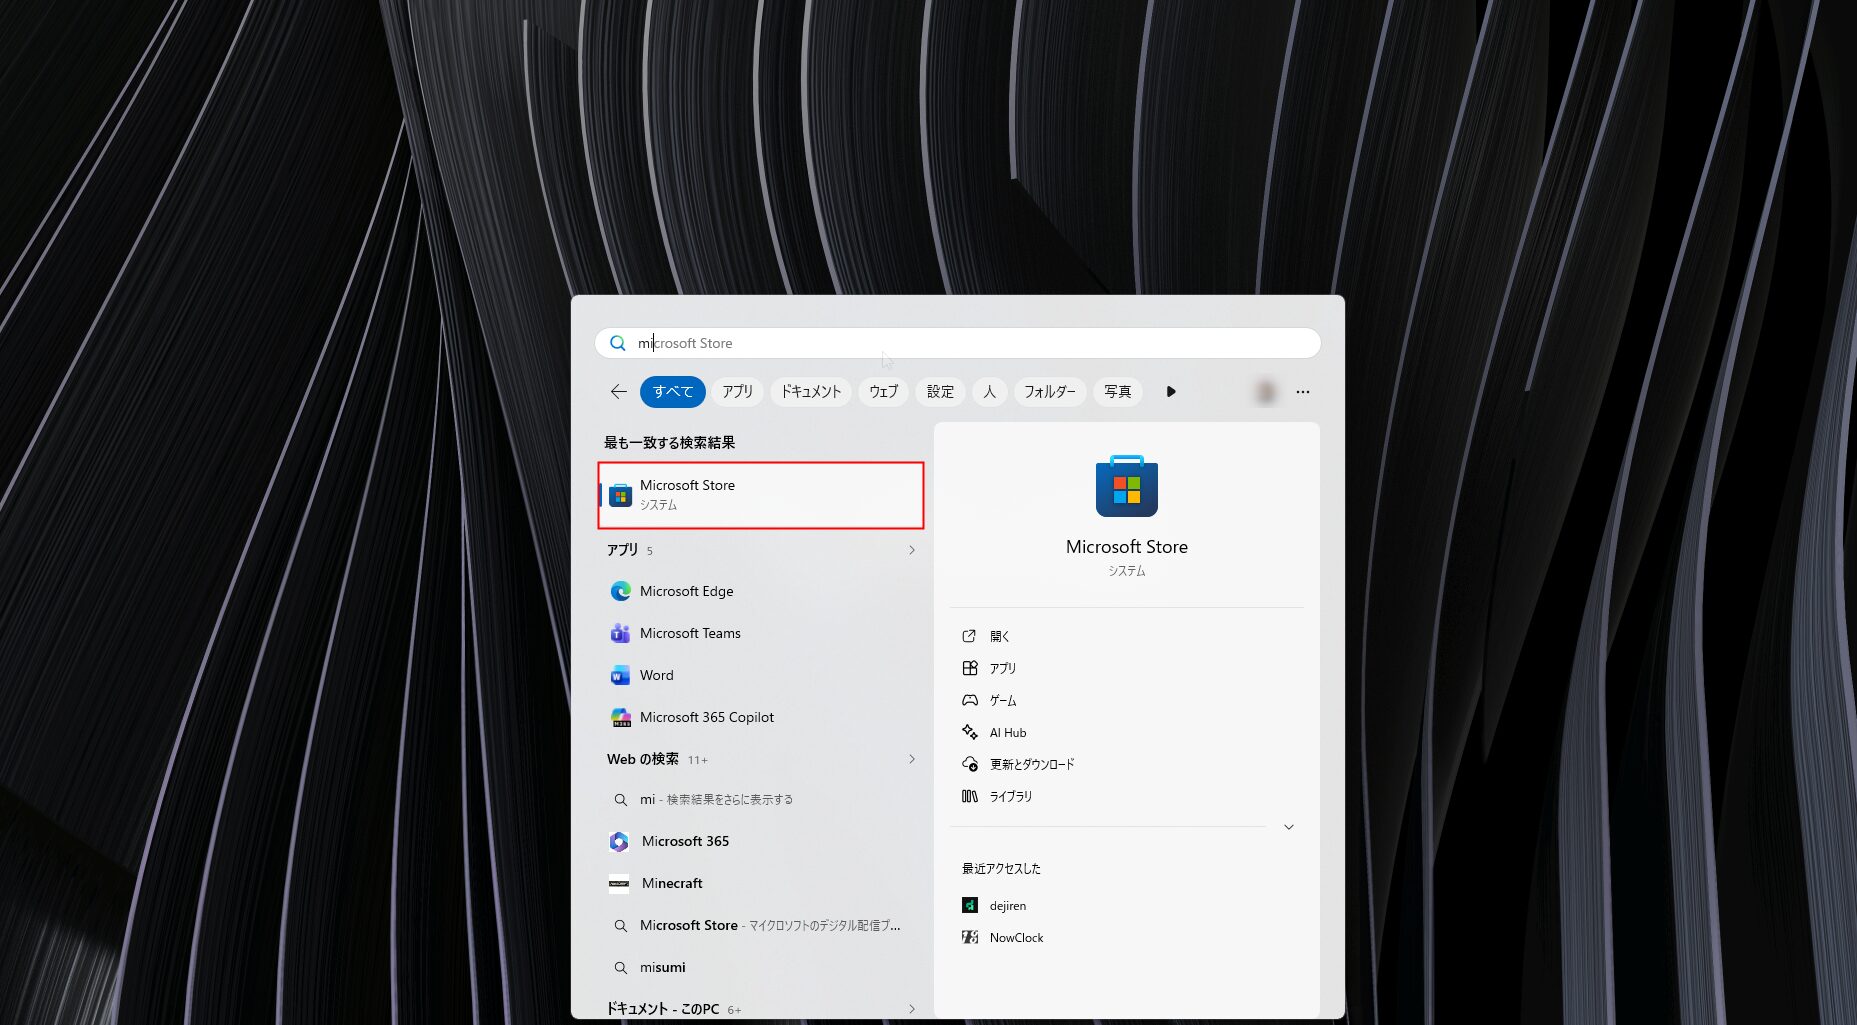Select the misumi web search suggestion

click(662, 967)
